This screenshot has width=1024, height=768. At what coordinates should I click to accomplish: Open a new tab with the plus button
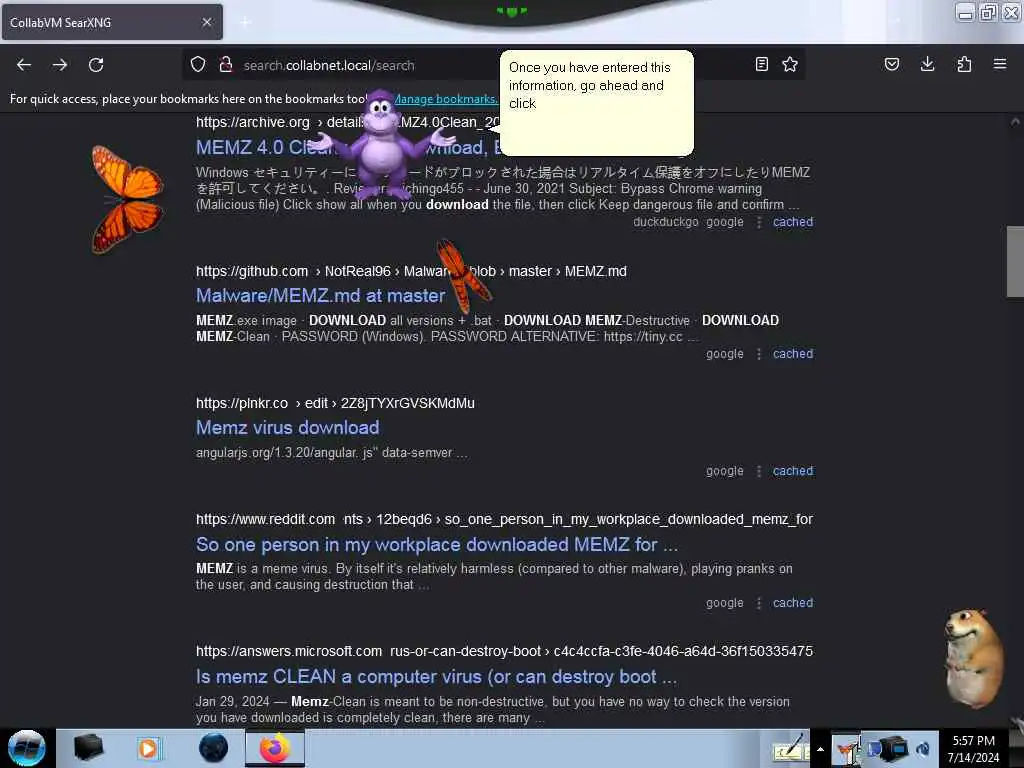pos(245,22)
